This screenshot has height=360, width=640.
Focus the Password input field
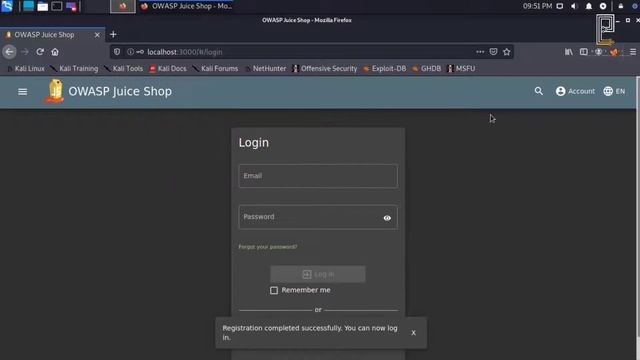click(x=318, y=217)
